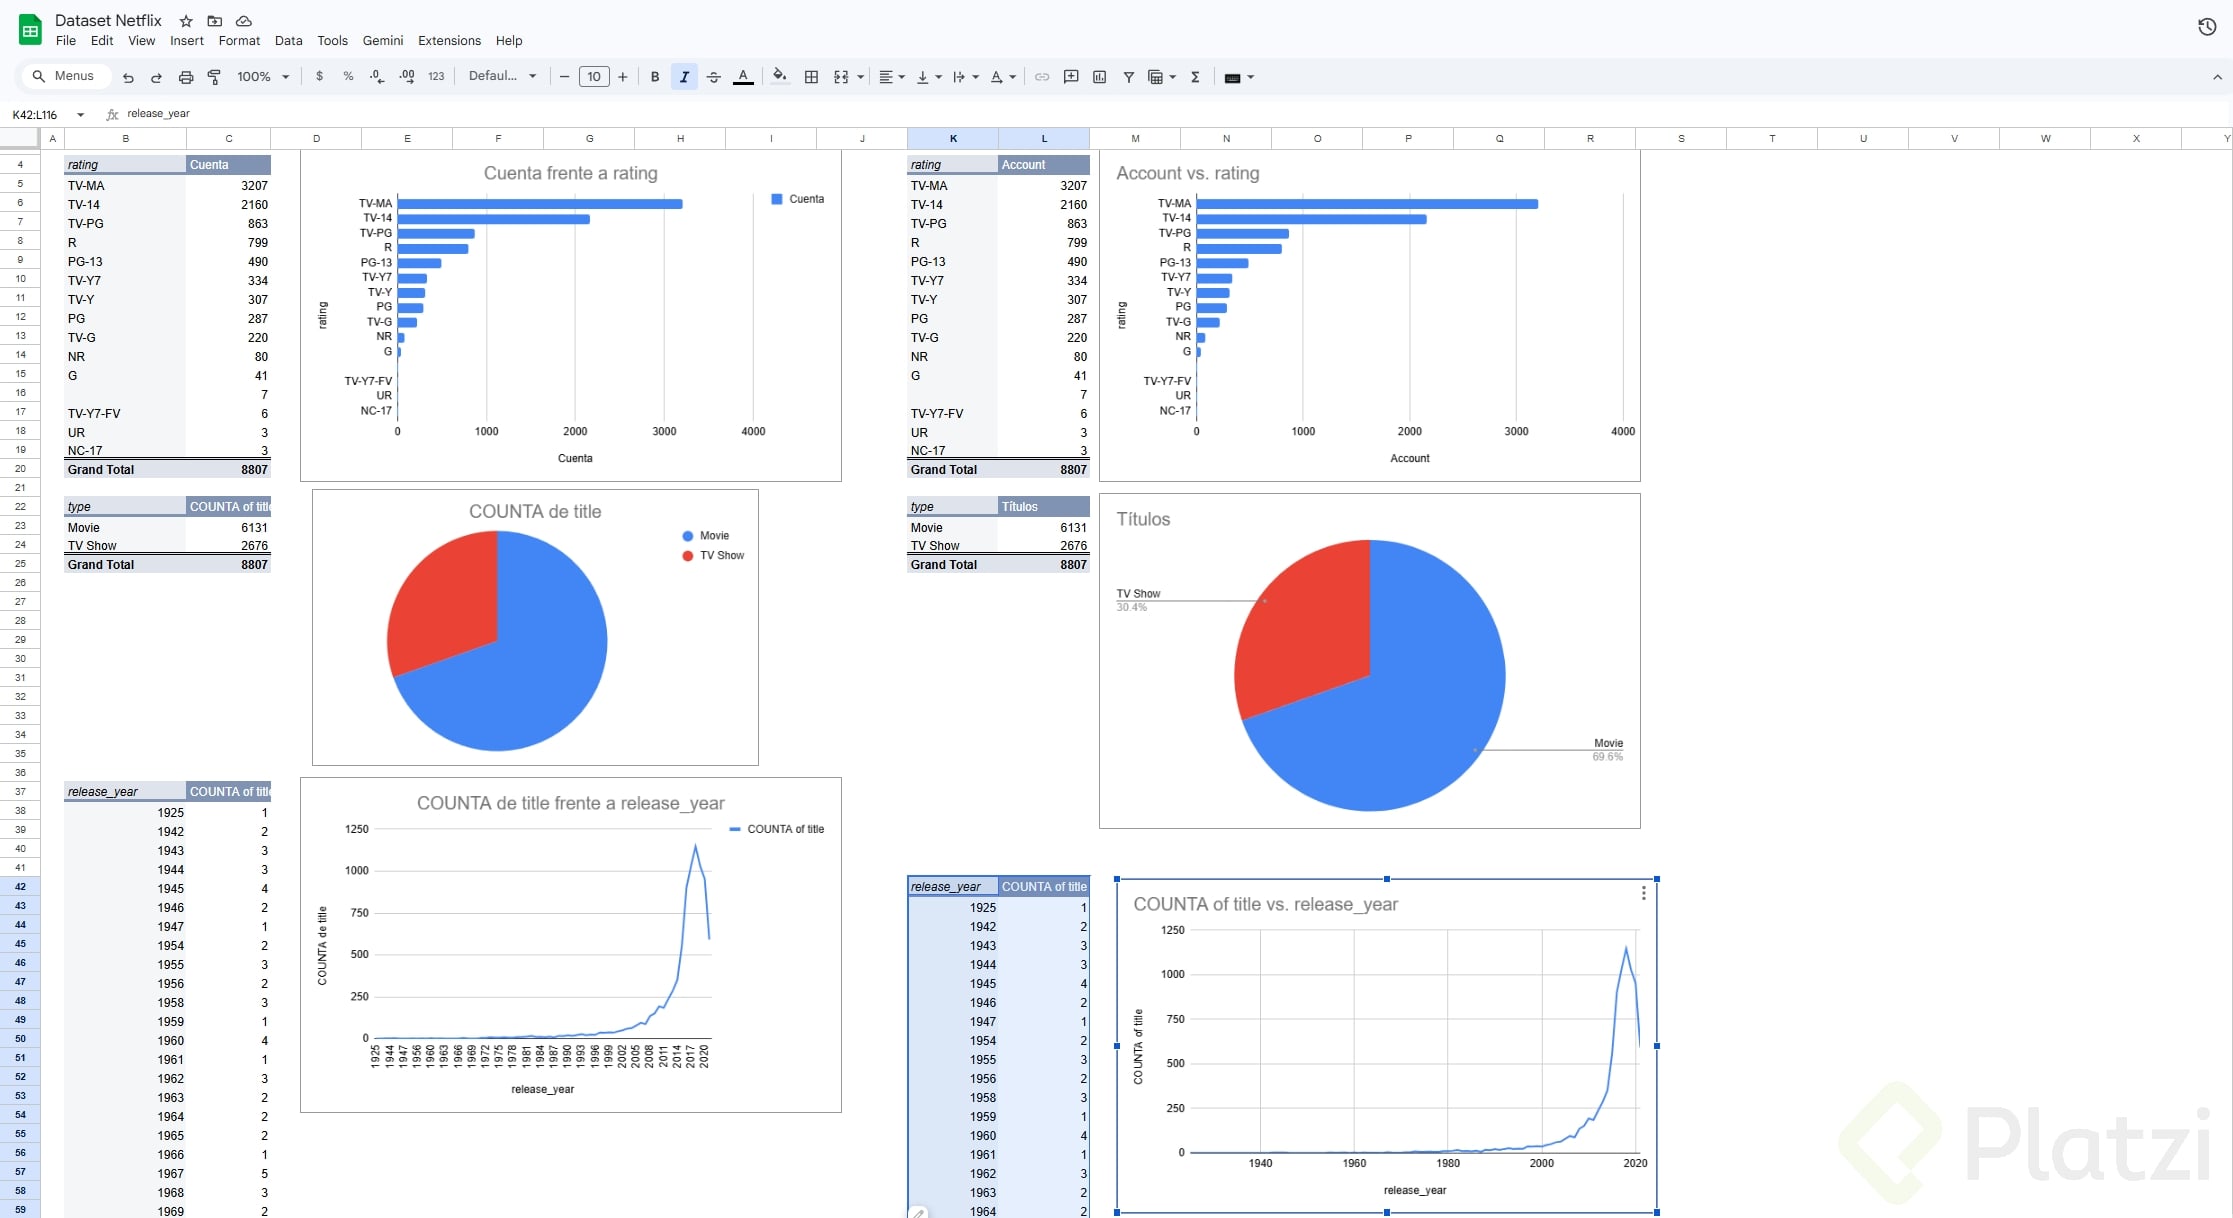Viewport: 2233px width, 1218px height.
Task: Expand the name box dropdown arrow
Action: point(81,115)
